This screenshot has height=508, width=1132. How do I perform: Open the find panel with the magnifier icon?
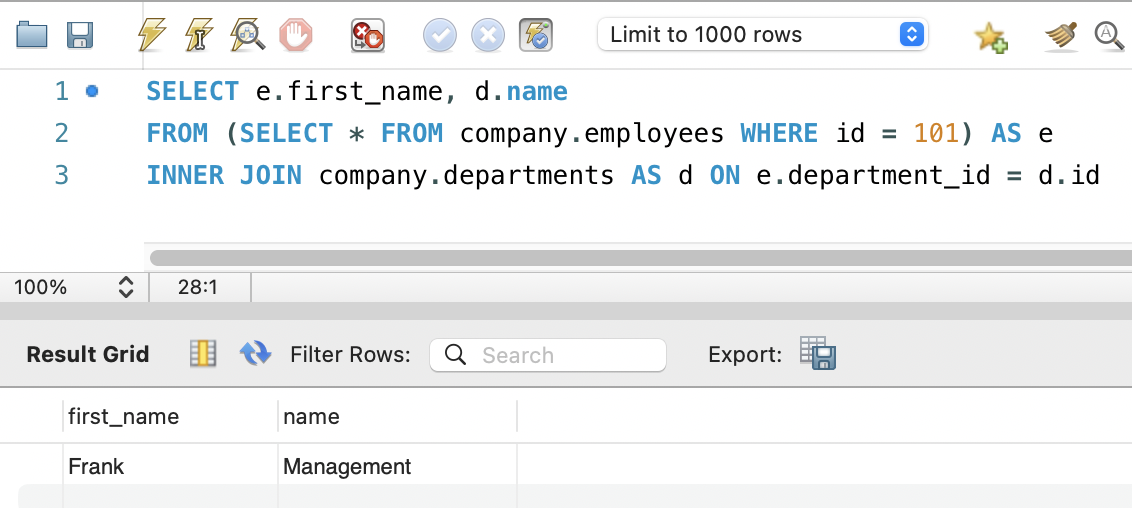coord(1110,35)
